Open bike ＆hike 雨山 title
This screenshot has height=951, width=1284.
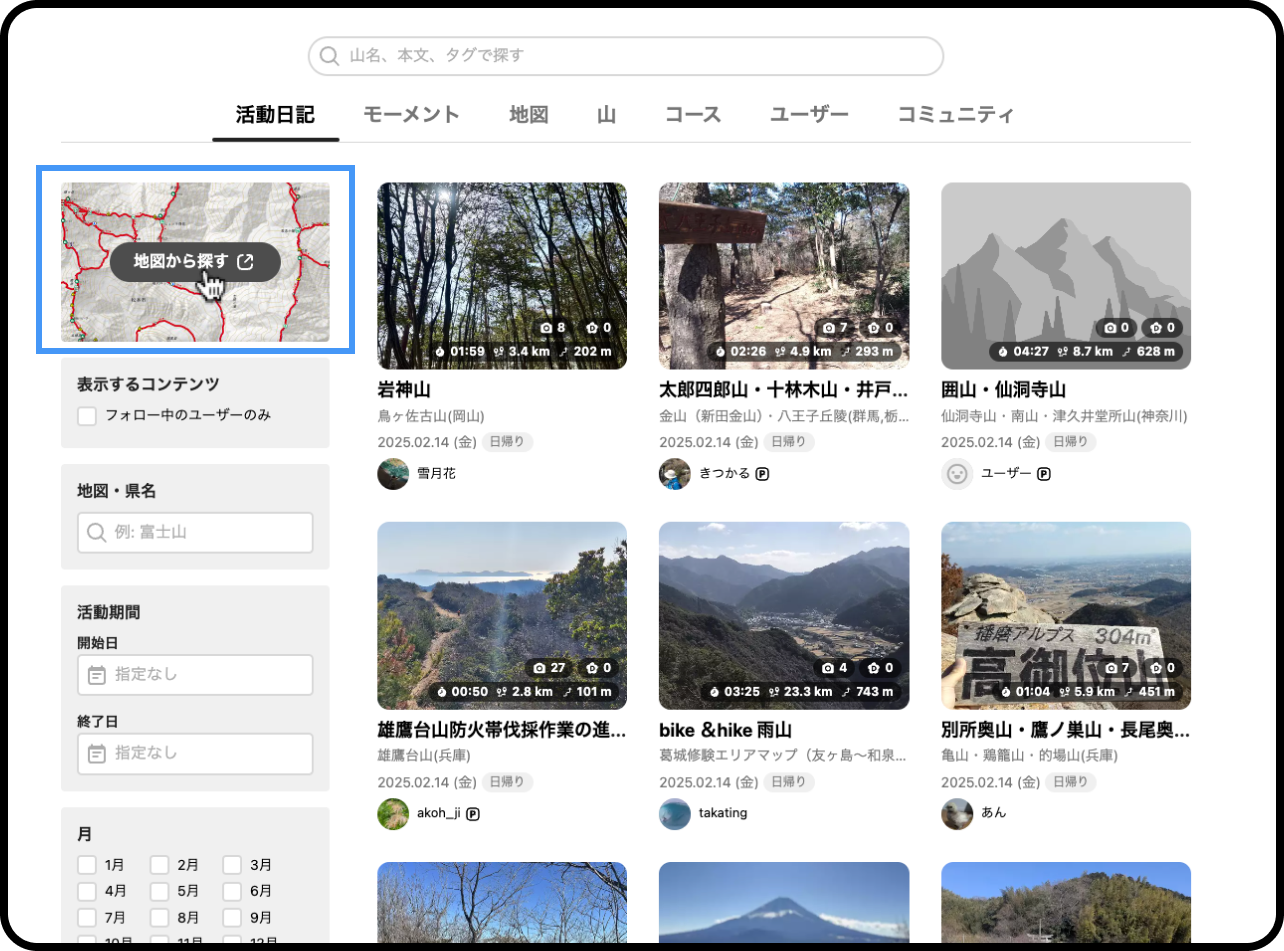point(726,731)
